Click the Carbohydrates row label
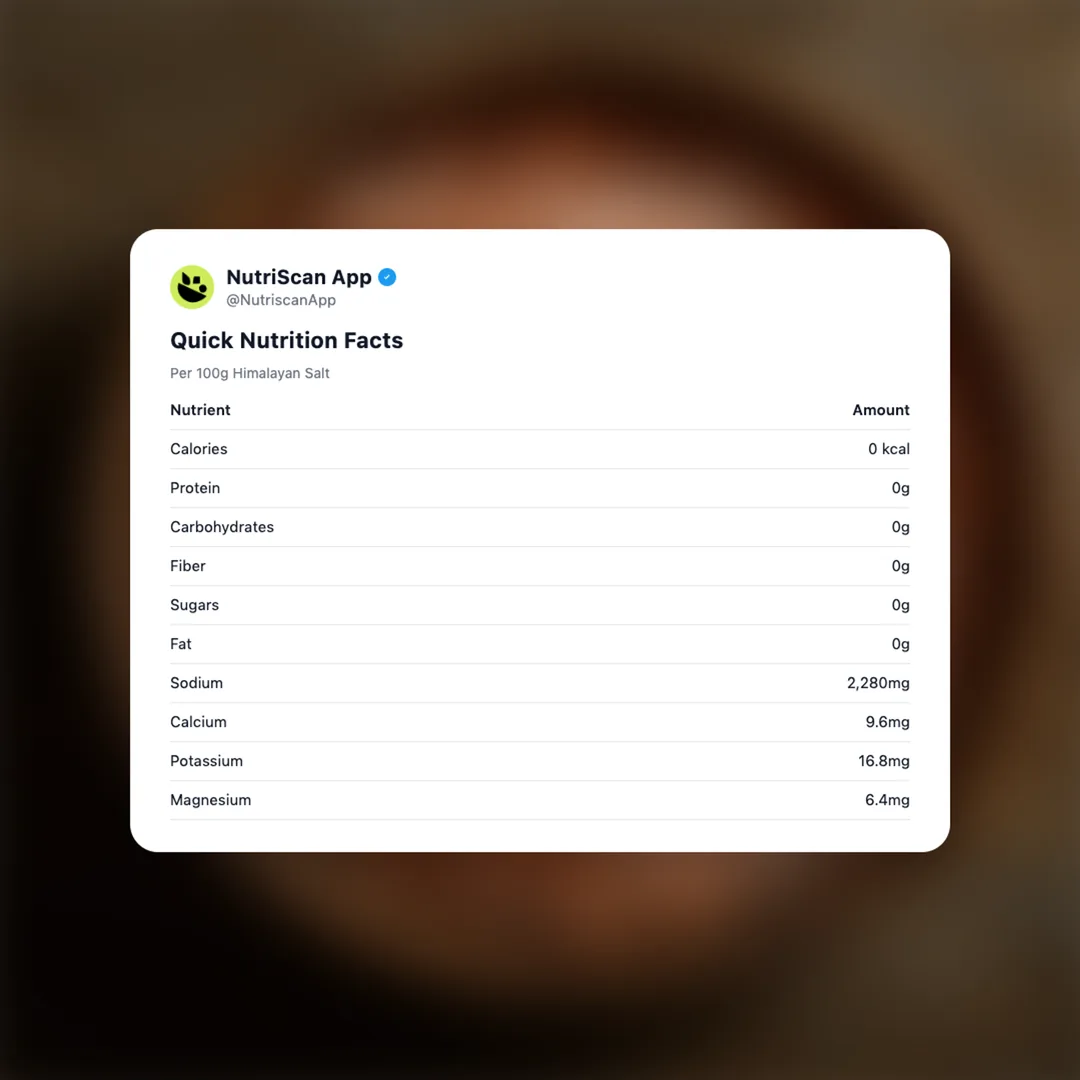The width and height of the screenshot is (1080, 1080). tap(222, 527)
